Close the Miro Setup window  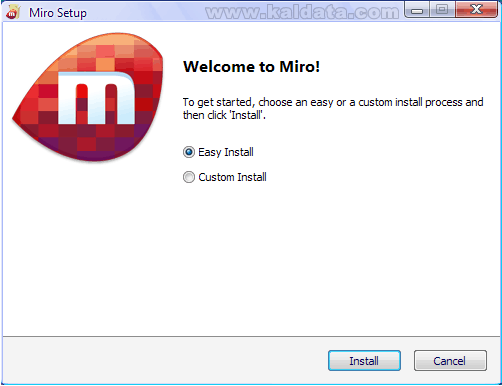point(477,10)
